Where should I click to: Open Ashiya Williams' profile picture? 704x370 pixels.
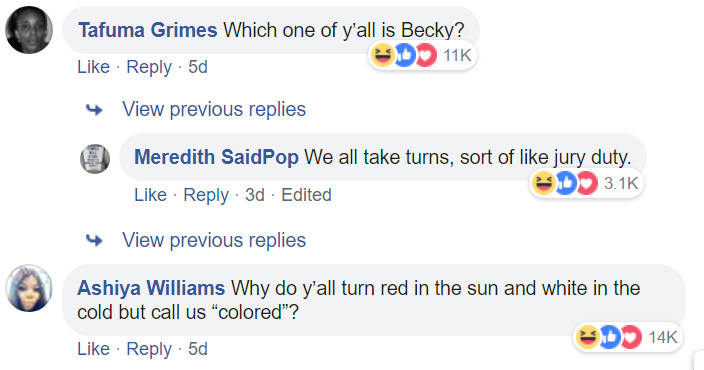click(x=29, y=288)
